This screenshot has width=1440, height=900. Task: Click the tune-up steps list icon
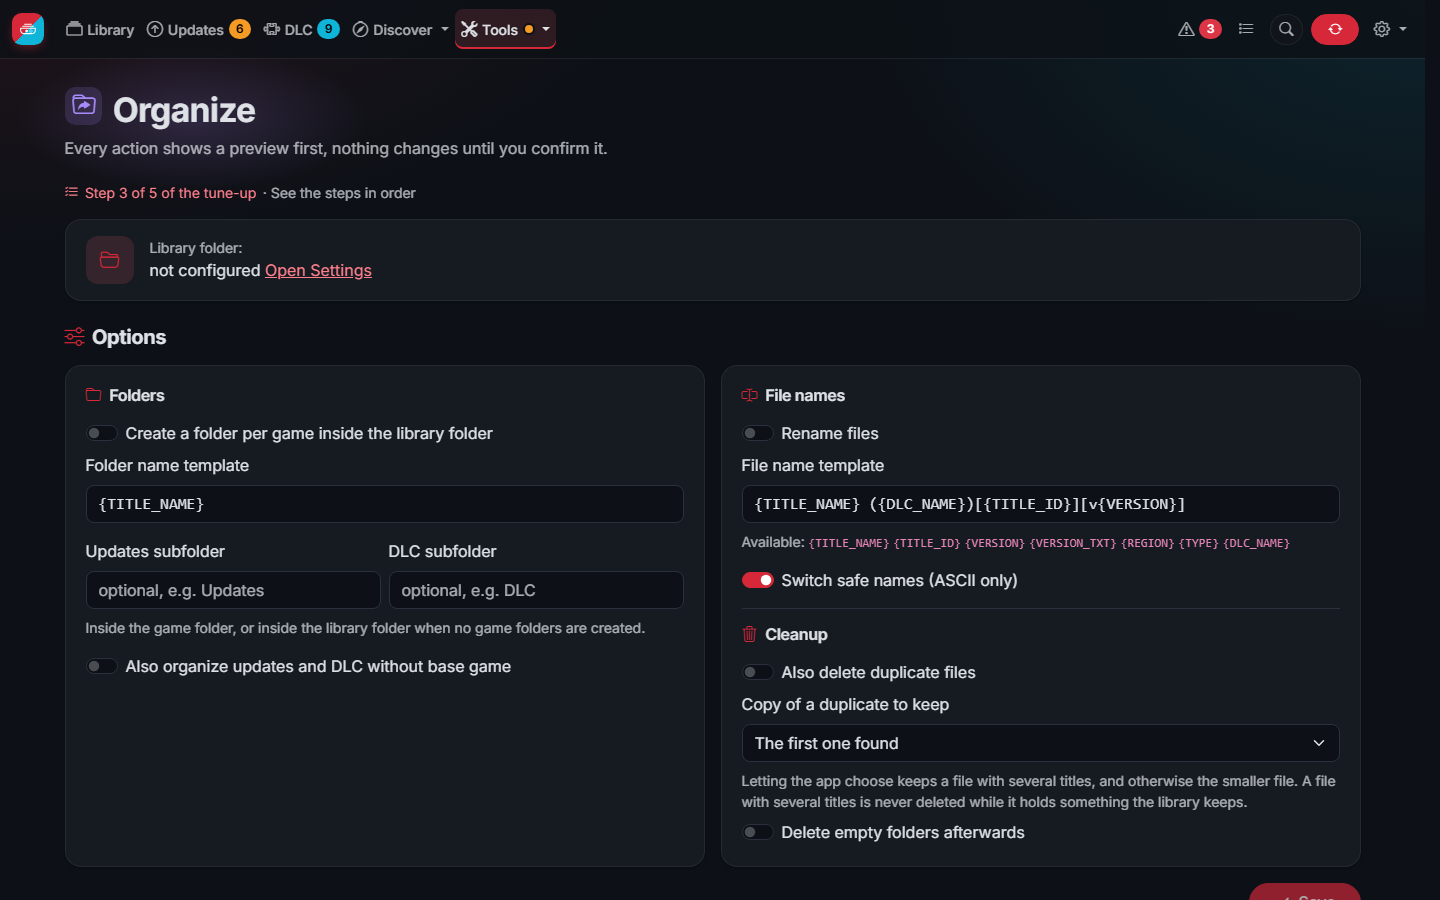point(71,192)
